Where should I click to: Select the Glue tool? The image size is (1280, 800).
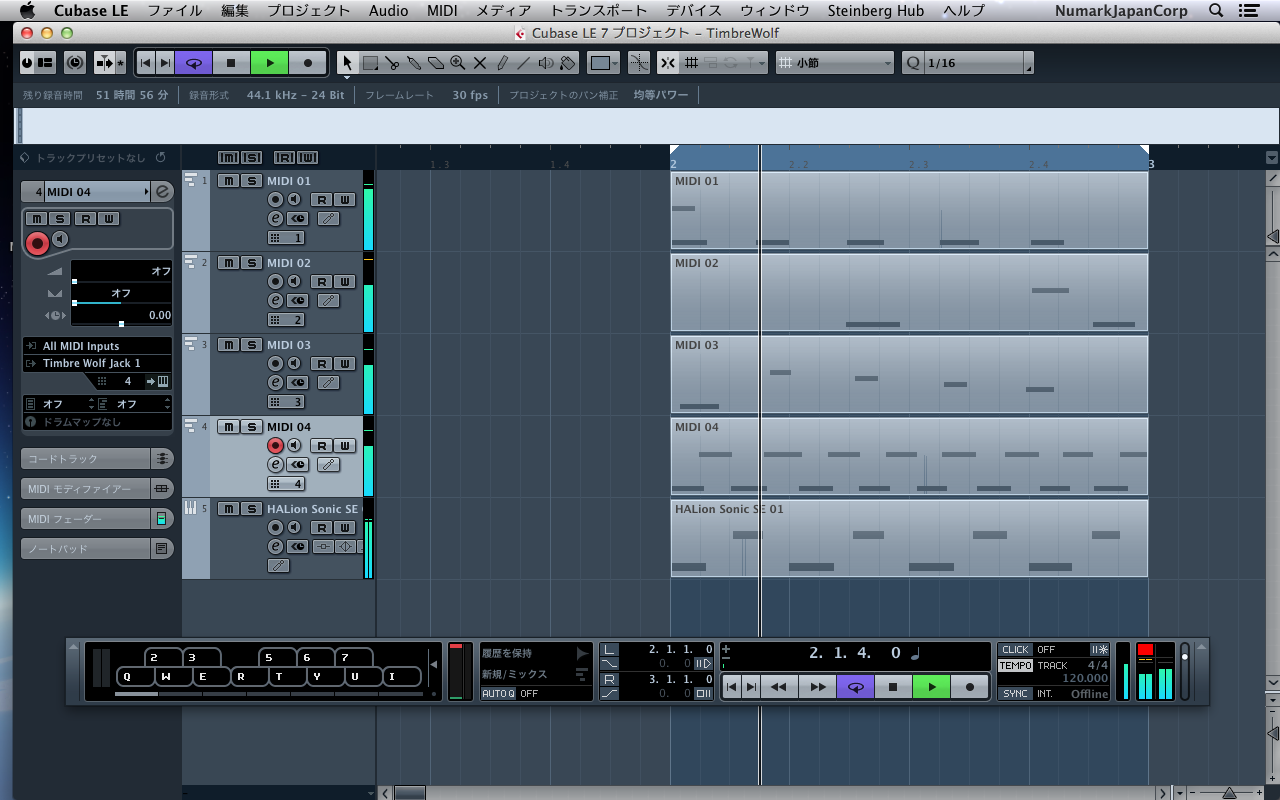pos(414,63)
